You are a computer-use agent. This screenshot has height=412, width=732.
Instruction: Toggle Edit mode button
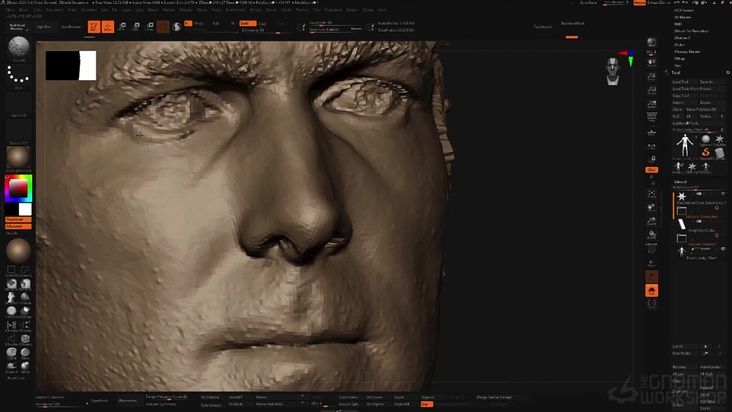click(94, 27)
